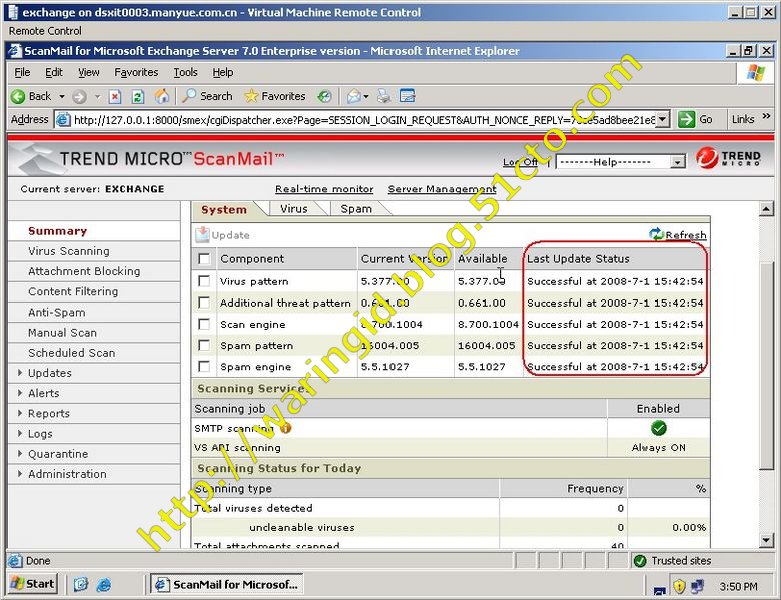Click the Print icon in toolbar
The height and width of the screenshot is (600, 781).
383,96
